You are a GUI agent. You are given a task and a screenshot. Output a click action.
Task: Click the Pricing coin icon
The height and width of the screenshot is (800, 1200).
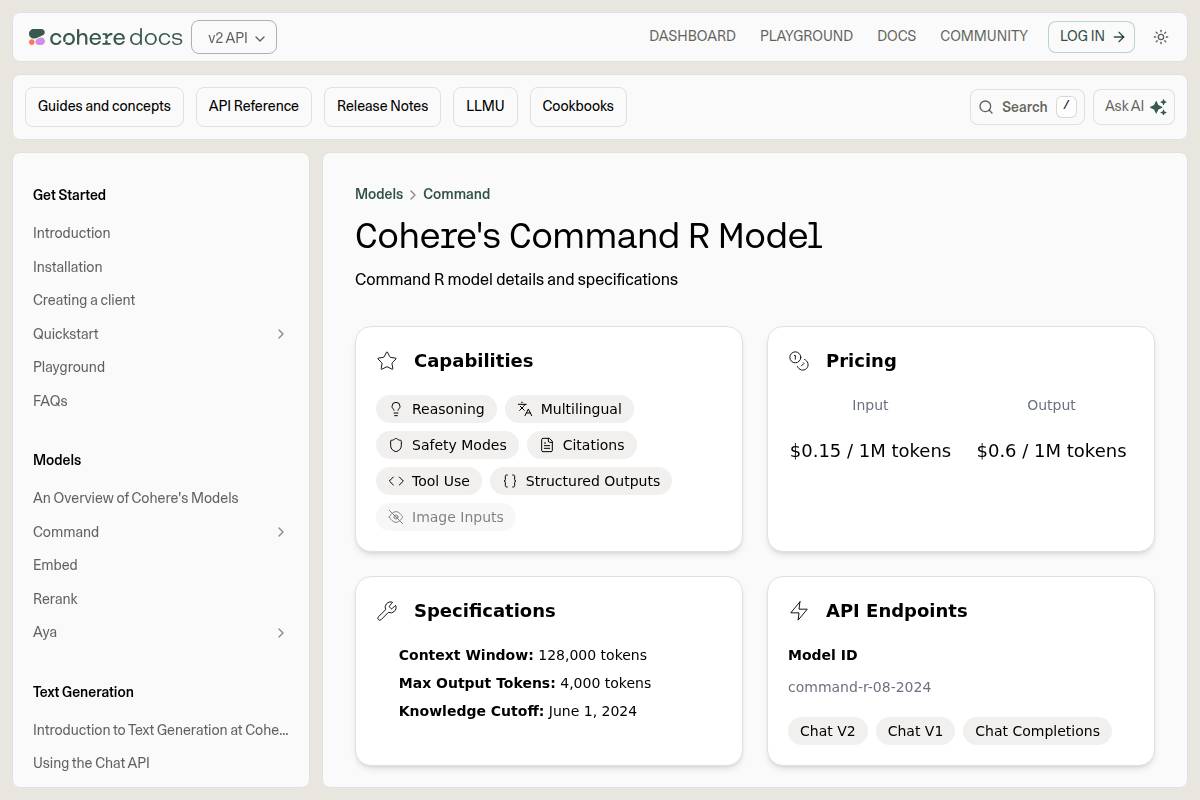tap(799, 361)
